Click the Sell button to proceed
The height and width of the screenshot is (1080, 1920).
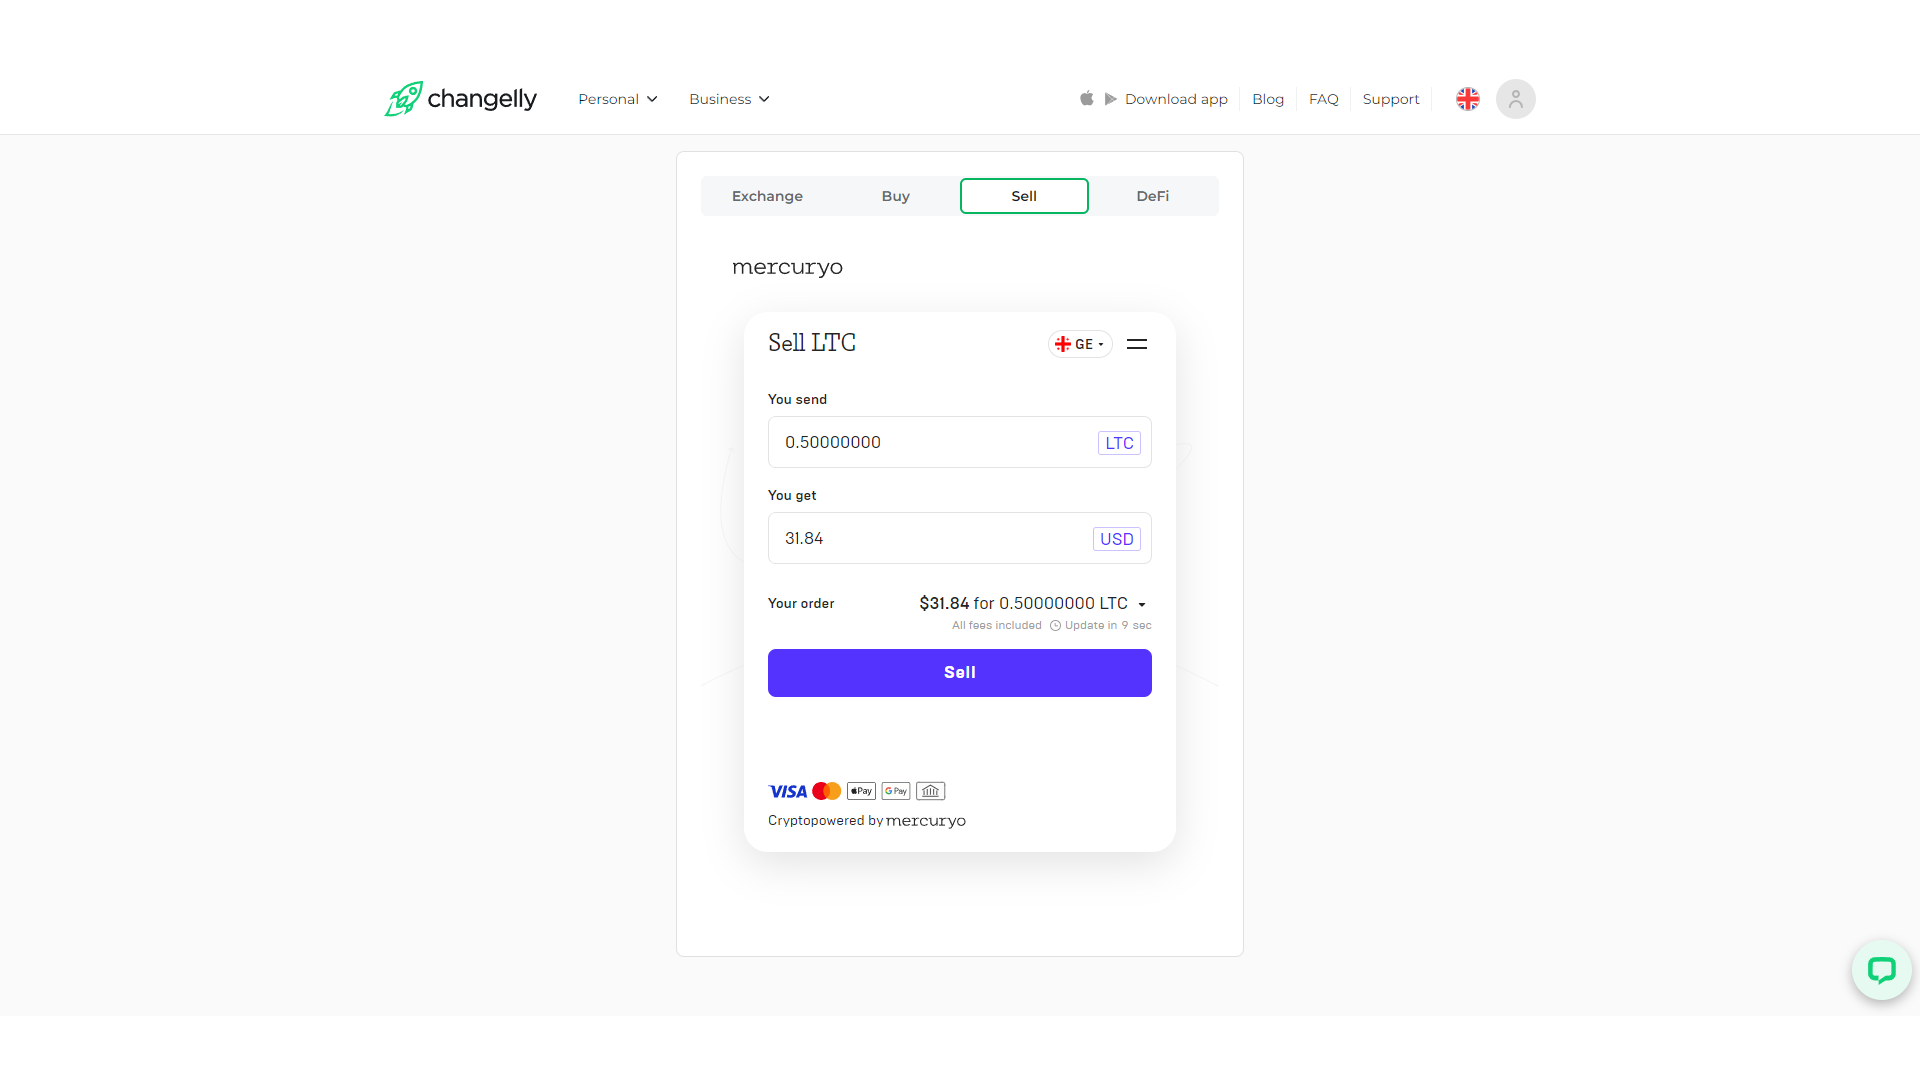coord(959,671)
